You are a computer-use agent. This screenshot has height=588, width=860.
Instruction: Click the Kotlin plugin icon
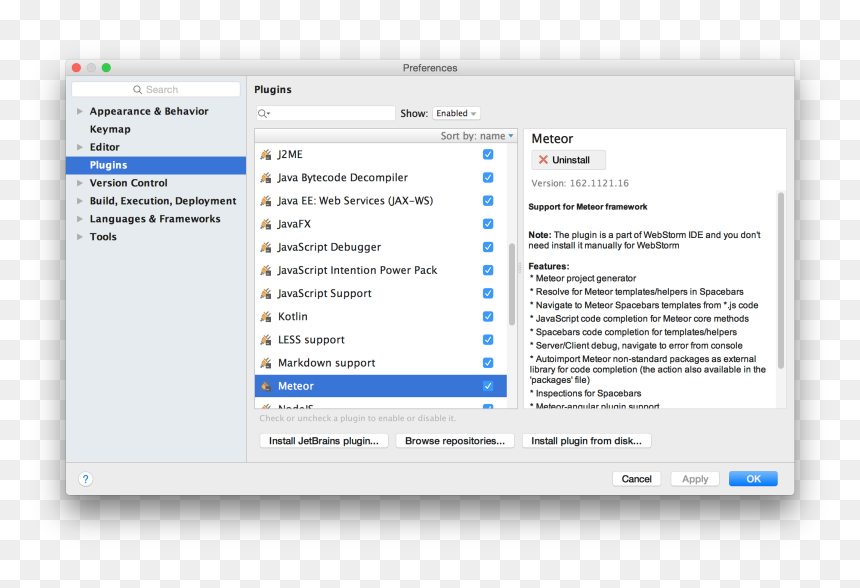(266, 316)
